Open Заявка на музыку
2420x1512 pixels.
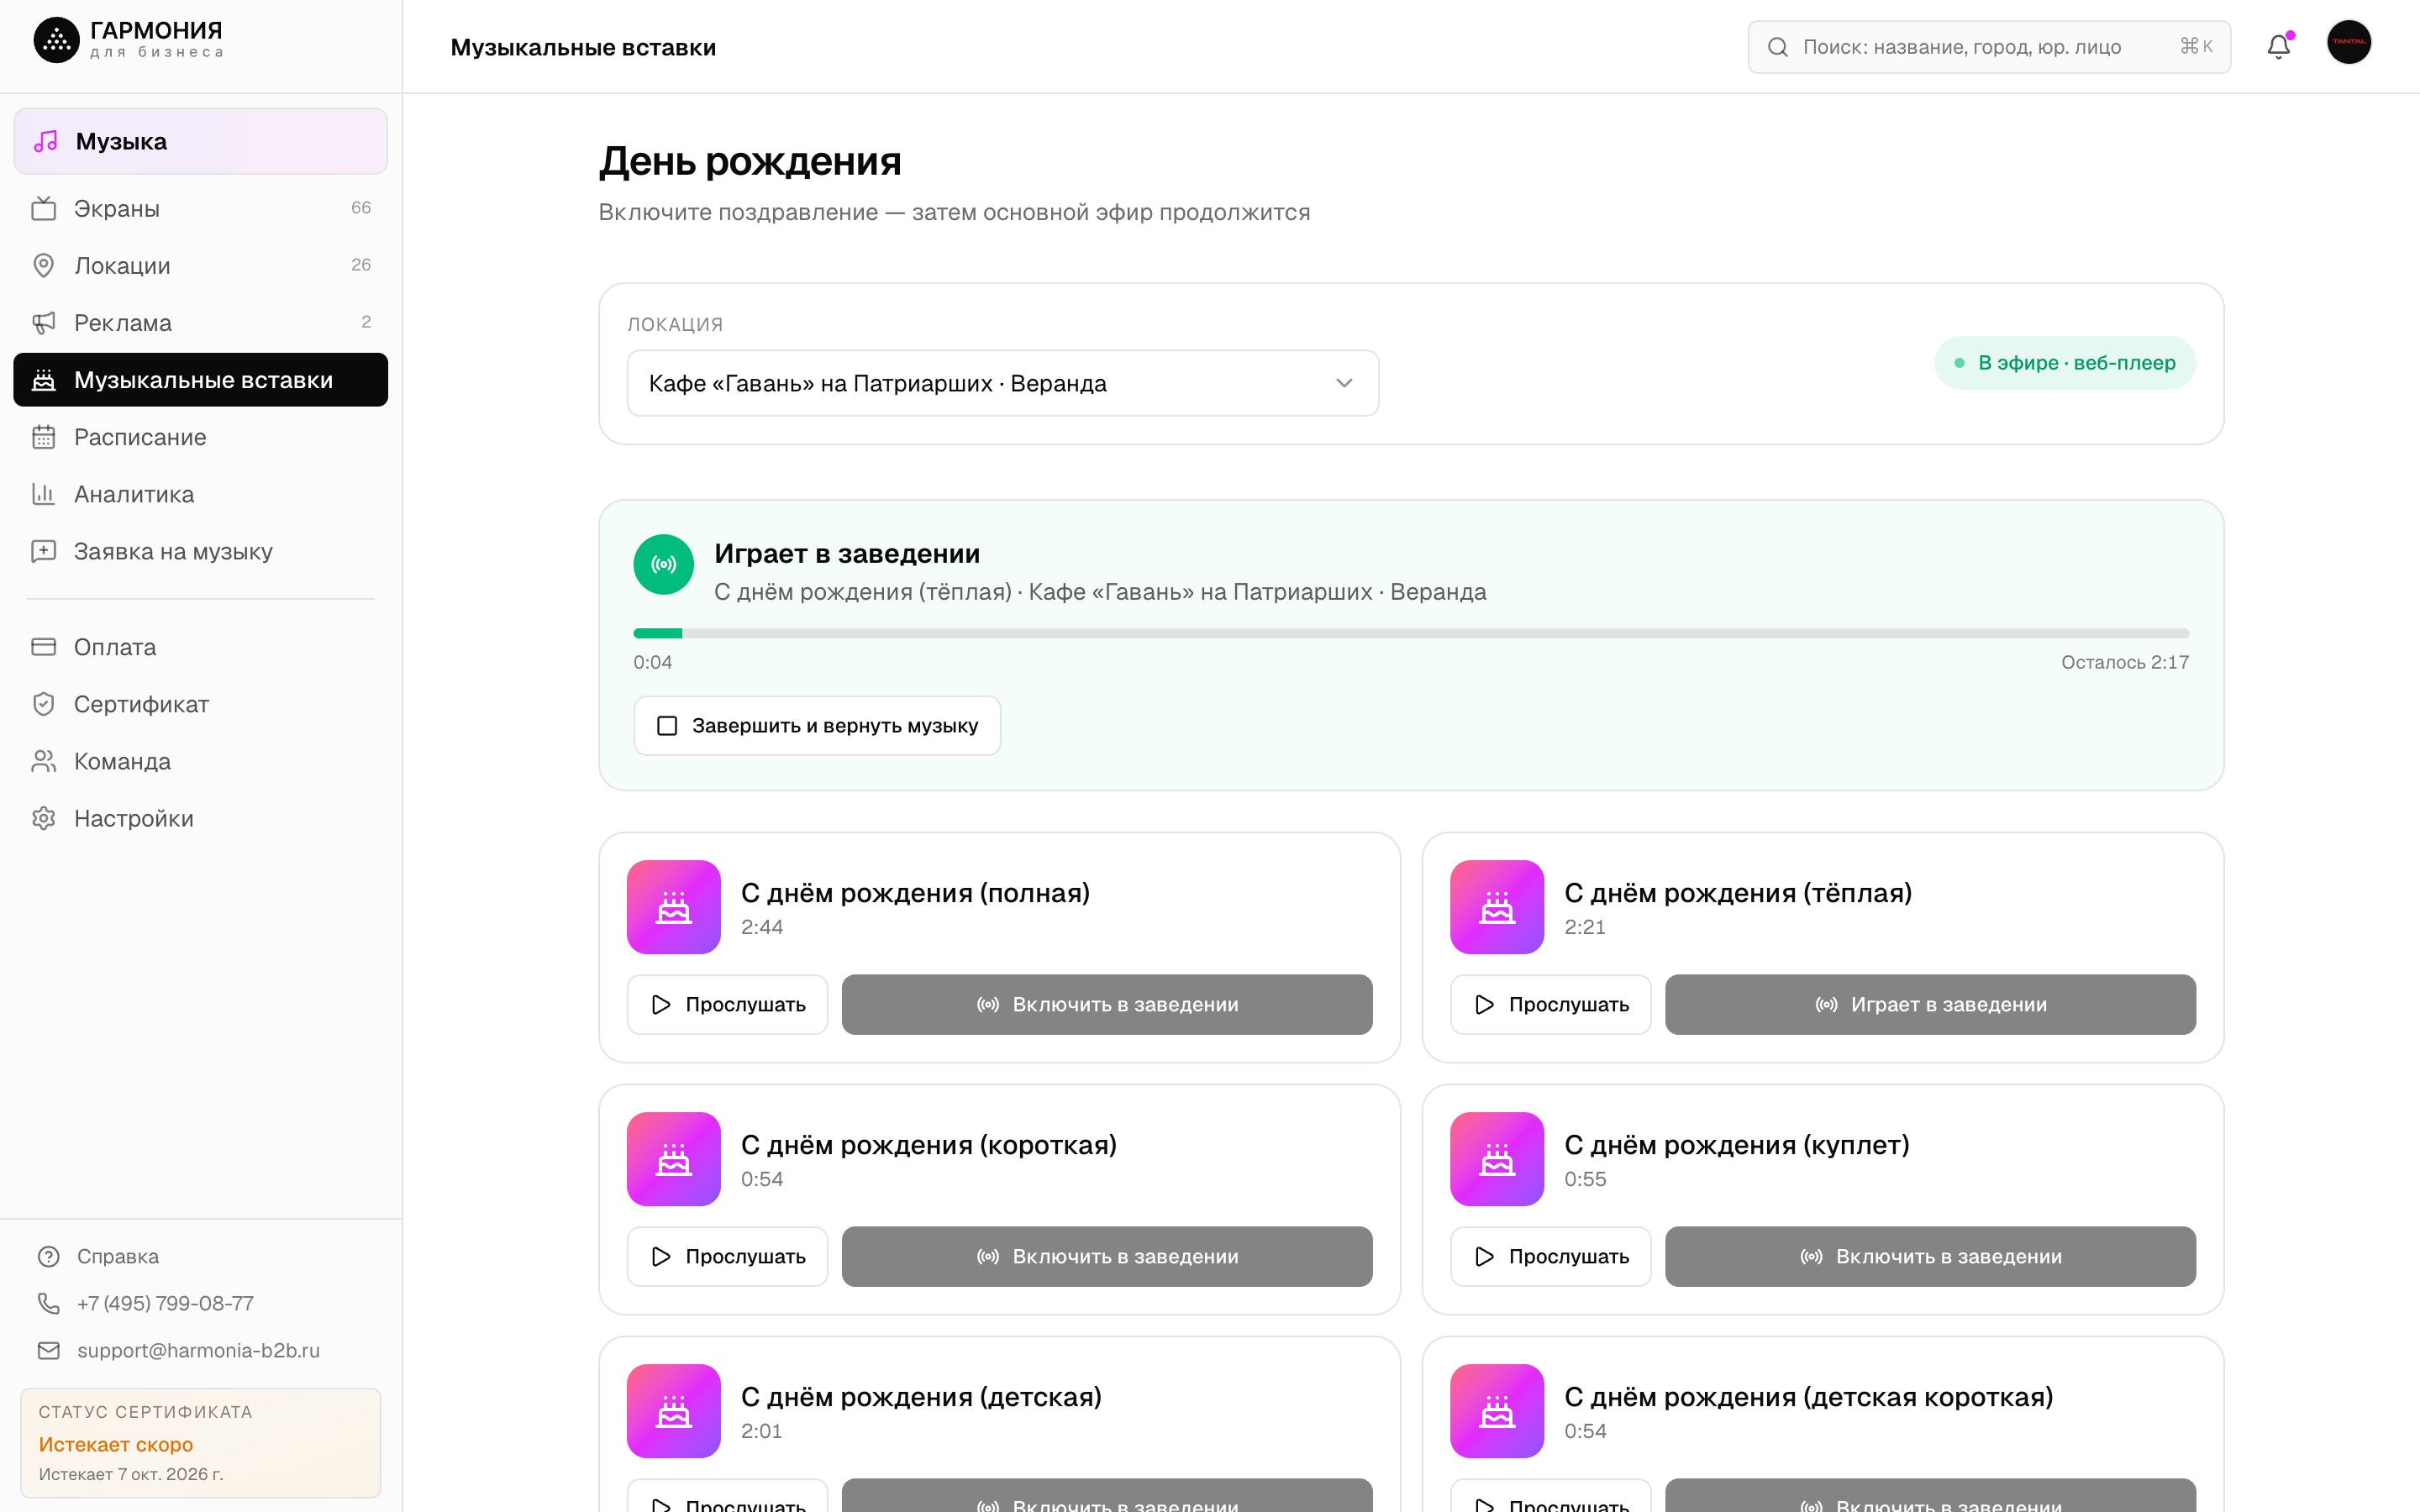tap(200, 551)
